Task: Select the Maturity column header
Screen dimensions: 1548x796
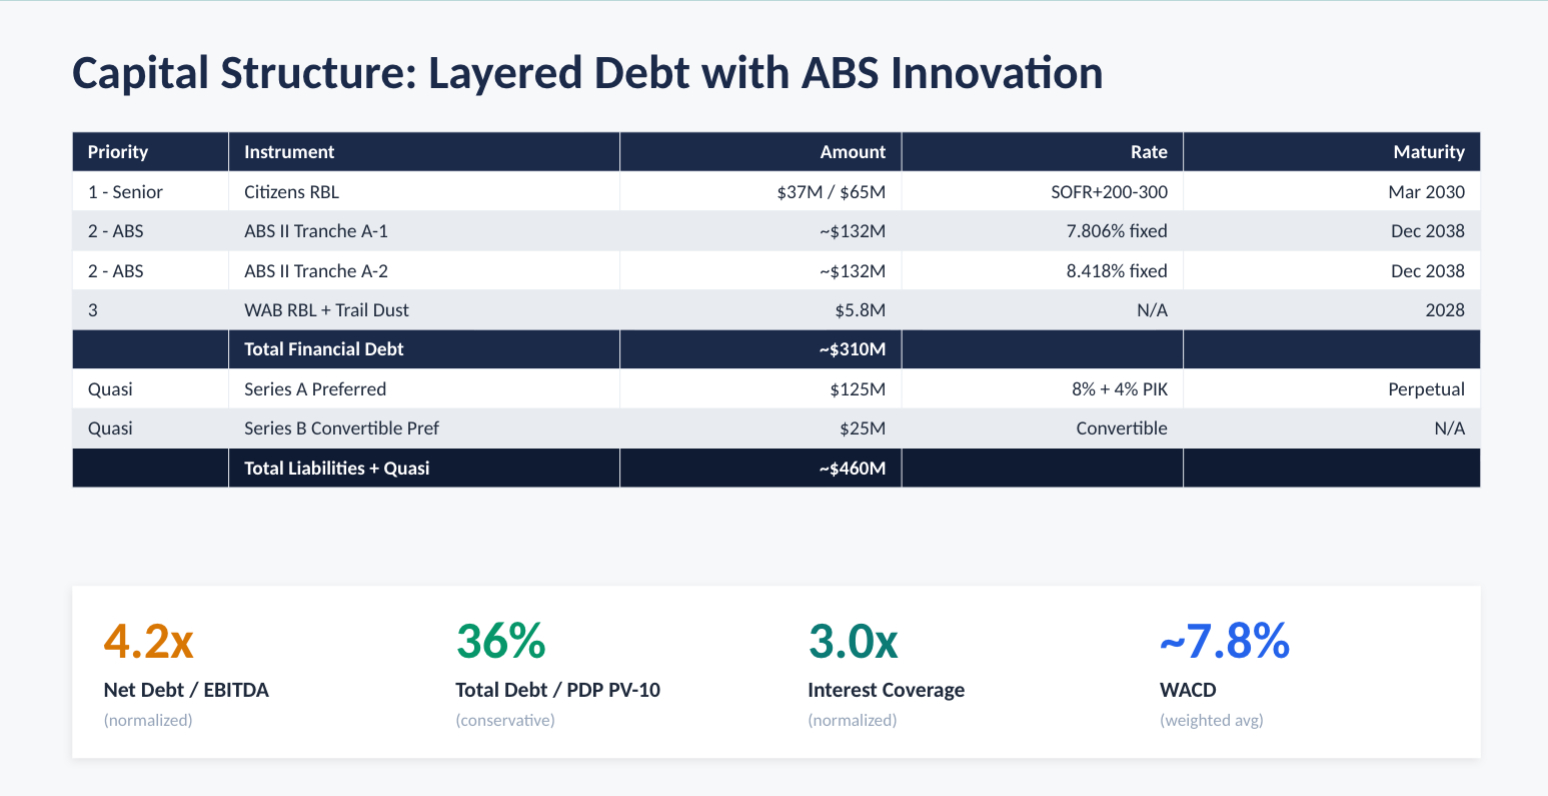Action: pos(1428,152)
